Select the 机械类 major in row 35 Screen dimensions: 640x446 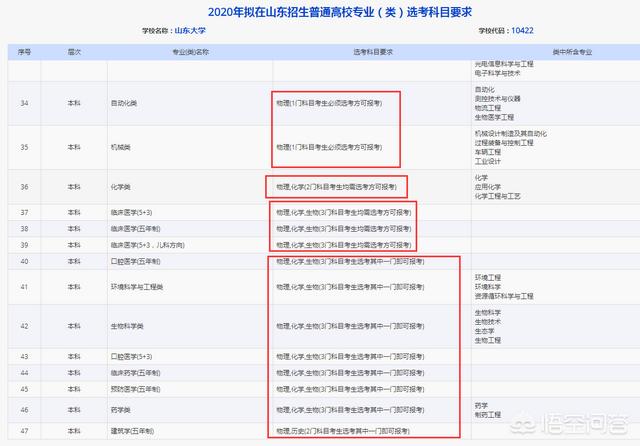click(121, 146)
